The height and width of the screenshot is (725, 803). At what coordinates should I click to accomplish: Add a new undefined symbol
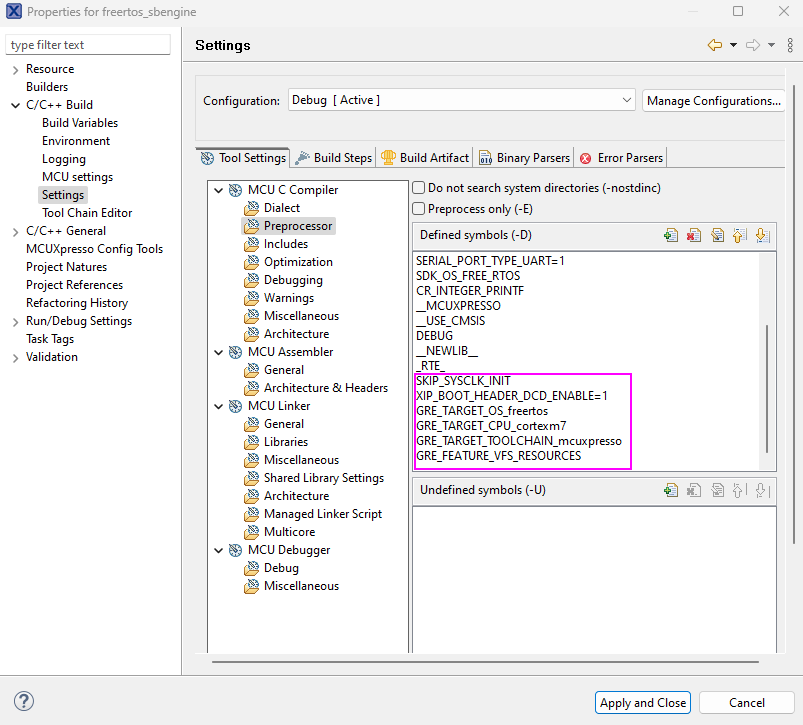[x=671, y=490]
